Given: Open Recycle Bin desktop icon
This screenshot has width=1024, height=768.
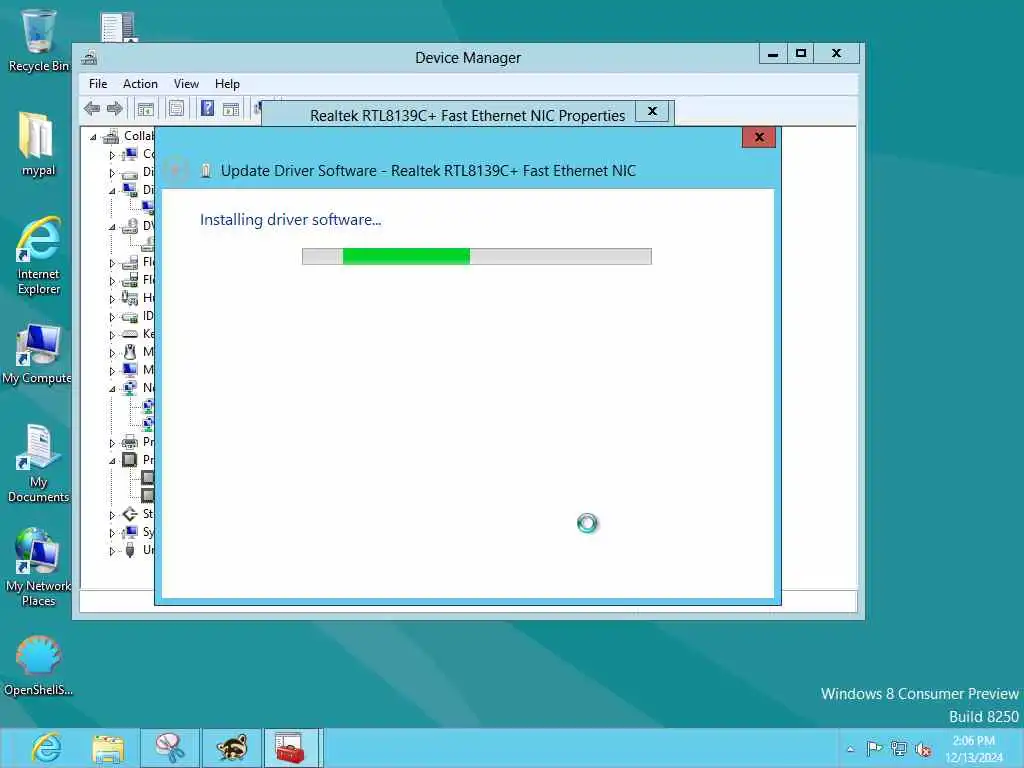Looking at the screenshot, I should coord(38,40).
